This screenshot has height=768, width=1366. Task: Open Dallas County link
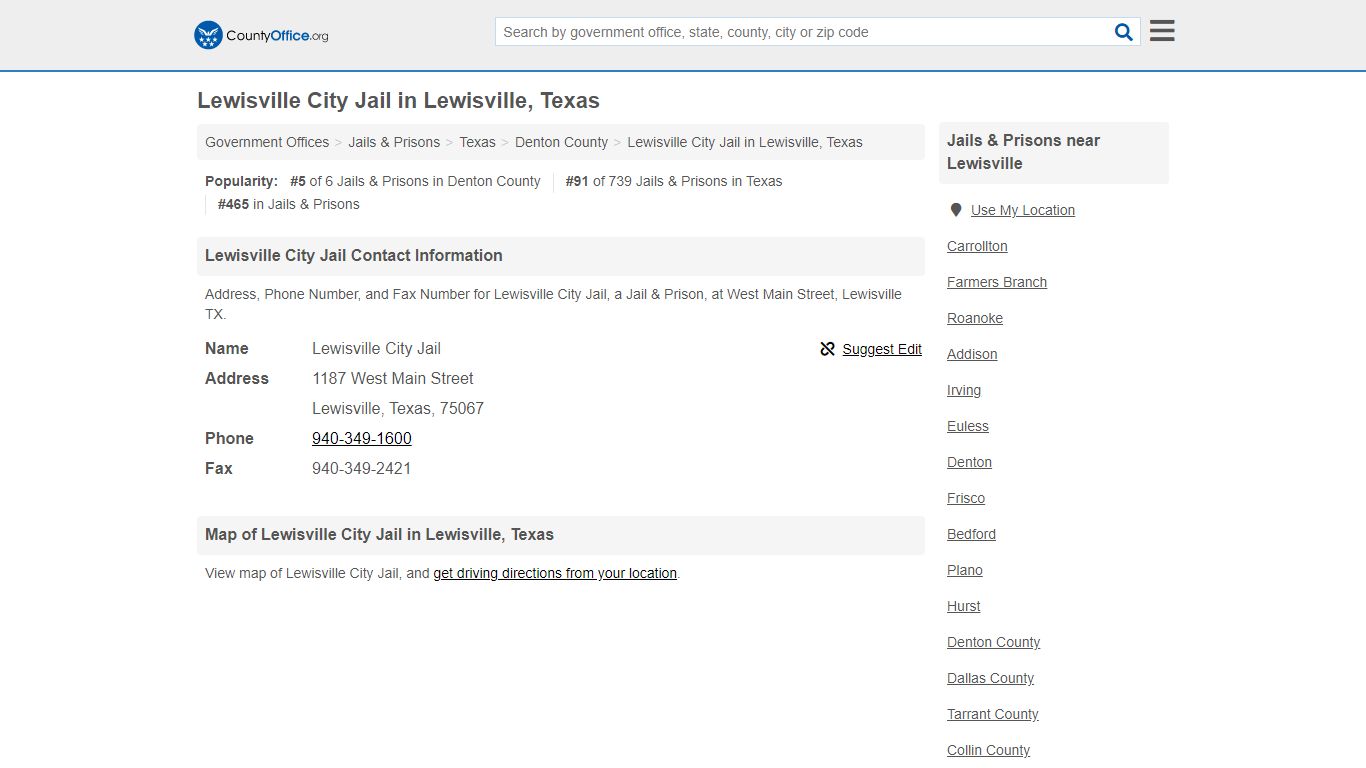(990, 678)
